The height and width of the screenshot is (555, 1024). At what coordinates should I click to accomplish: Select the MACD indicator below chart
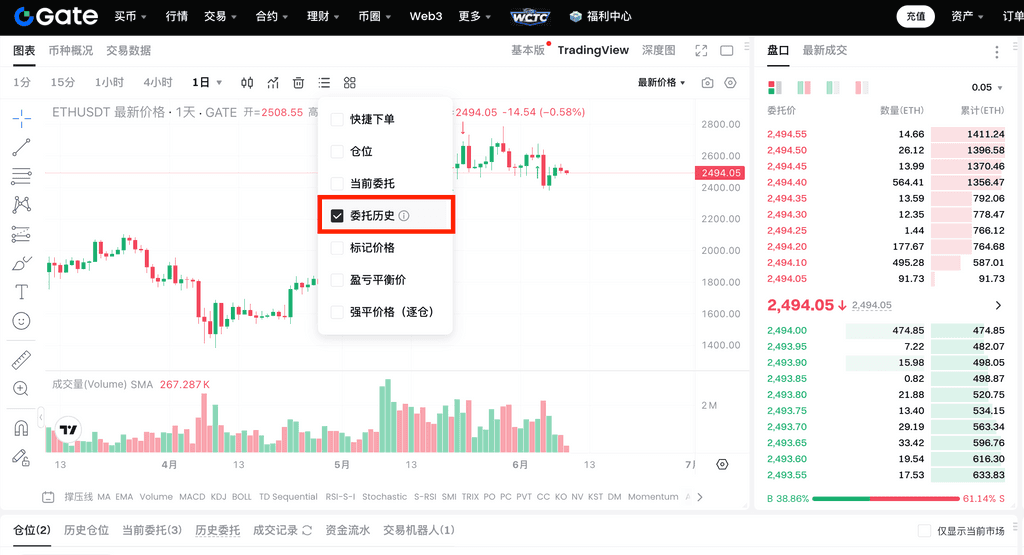191,497
